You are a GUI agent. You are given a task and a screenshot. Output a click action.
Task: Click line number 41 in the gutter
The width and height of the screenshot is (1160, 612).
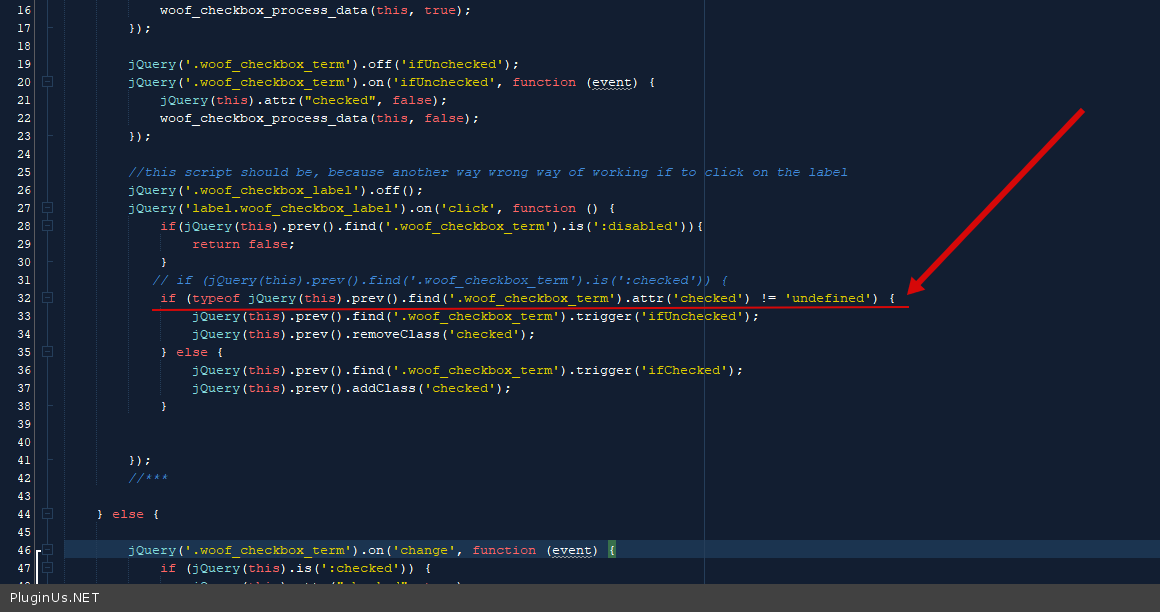coord(24,460)
